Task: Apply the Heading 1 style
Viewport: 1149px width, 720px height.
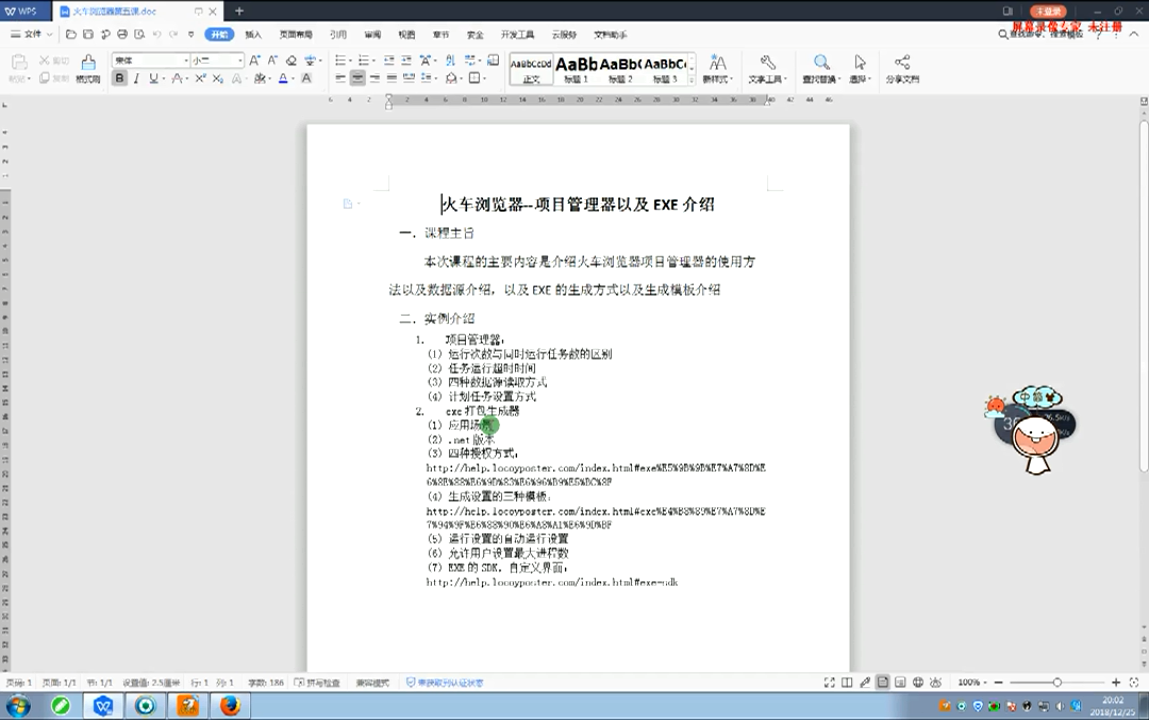Action: [x=576, y=70]
